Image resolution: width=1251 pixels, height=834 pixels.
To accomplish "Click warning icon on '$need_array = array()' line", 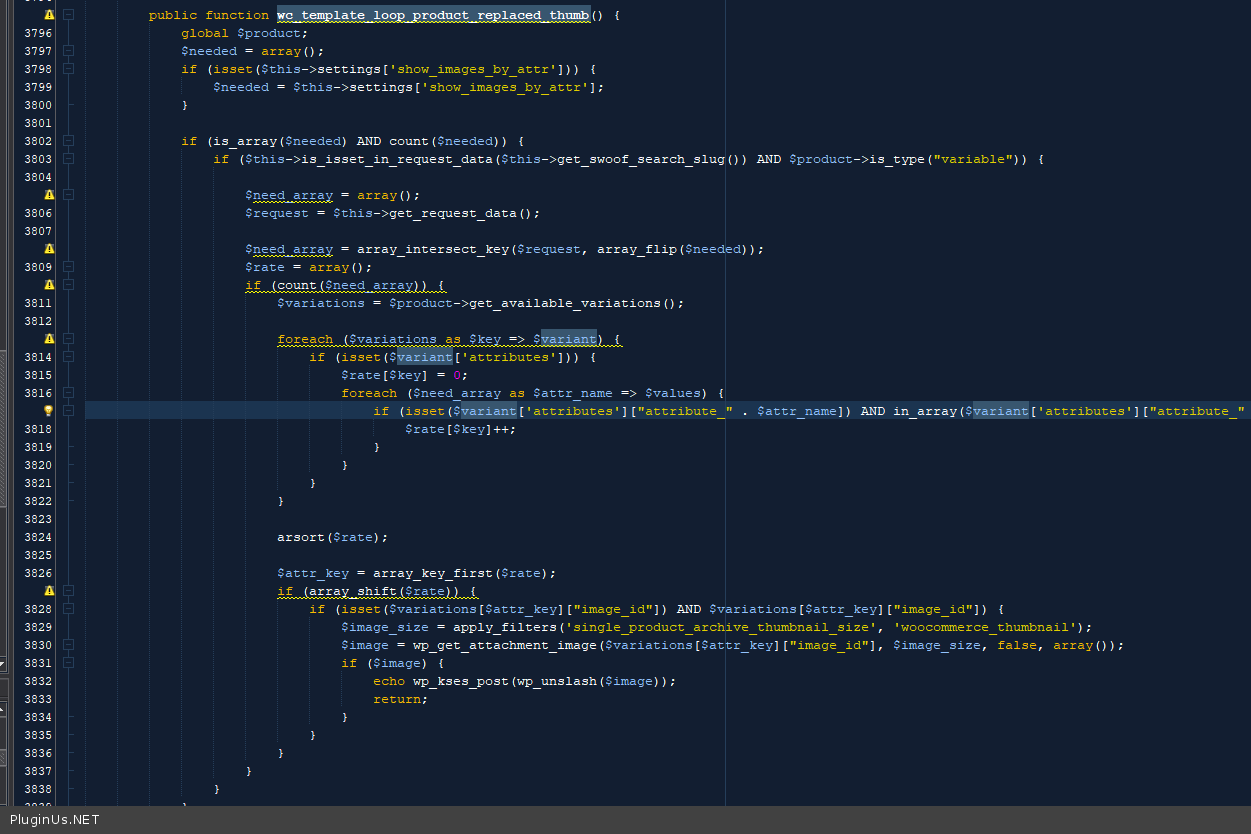I will (49, 195).
